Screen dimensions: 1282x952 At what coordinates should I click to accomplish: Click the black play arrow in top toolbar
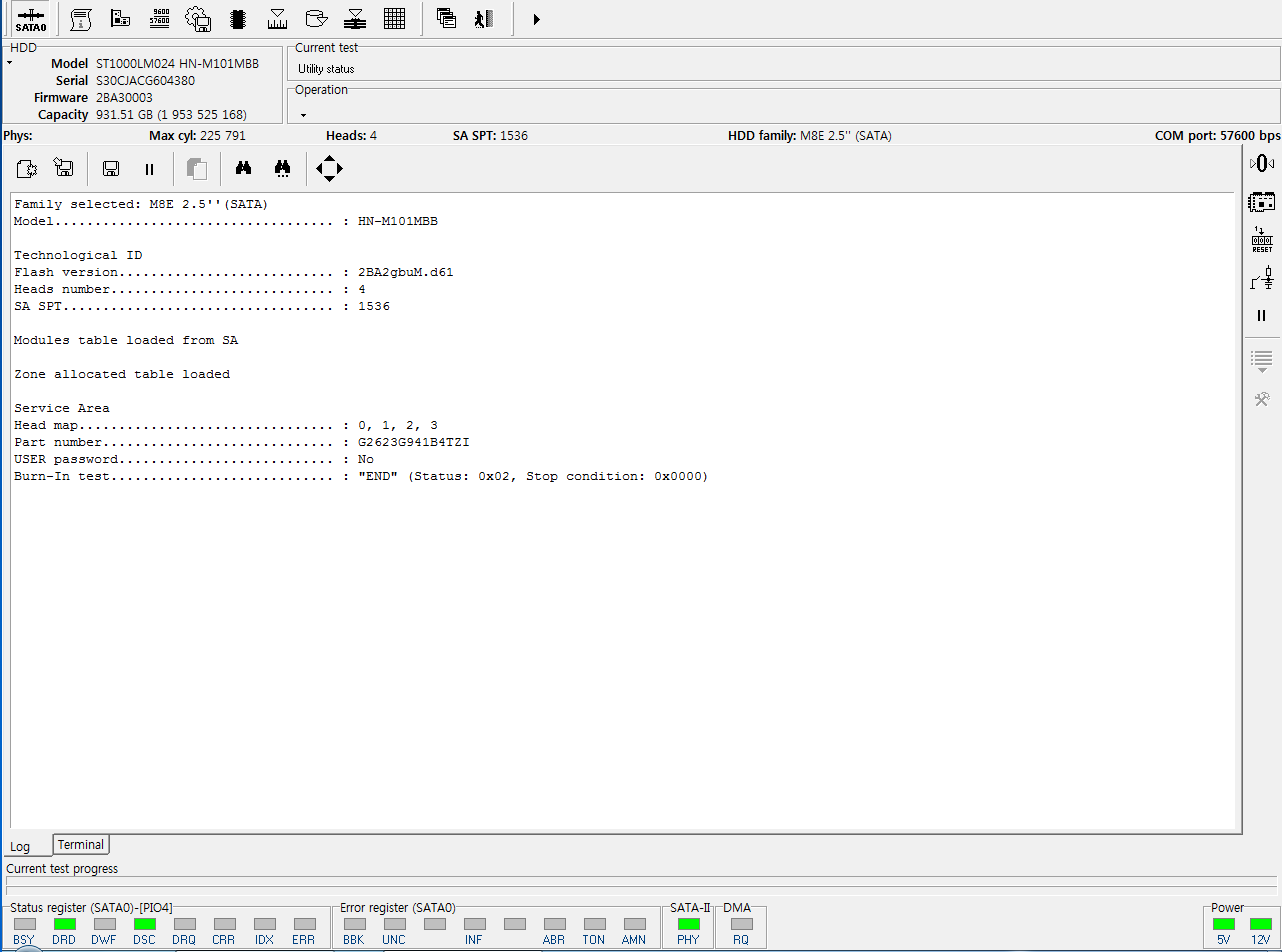click(537, 19)
